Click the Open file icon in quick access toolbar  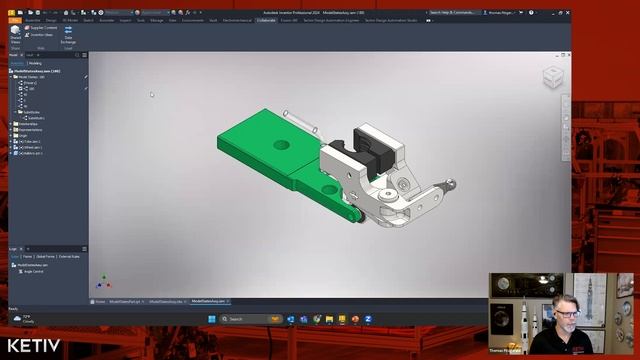click(x=30, y=13)
